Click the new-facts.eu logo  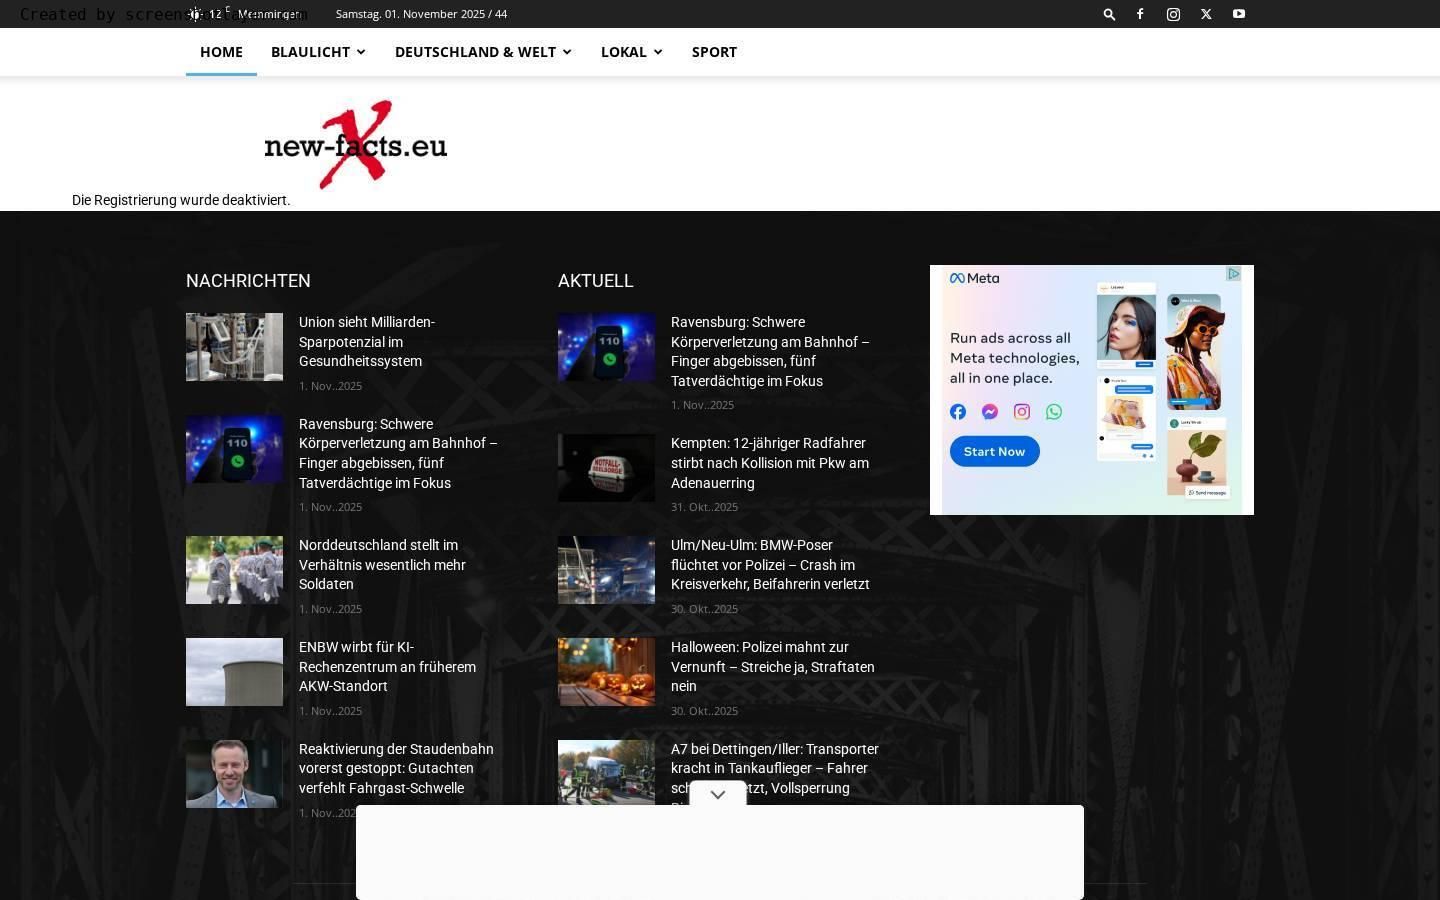pos(355,145)
